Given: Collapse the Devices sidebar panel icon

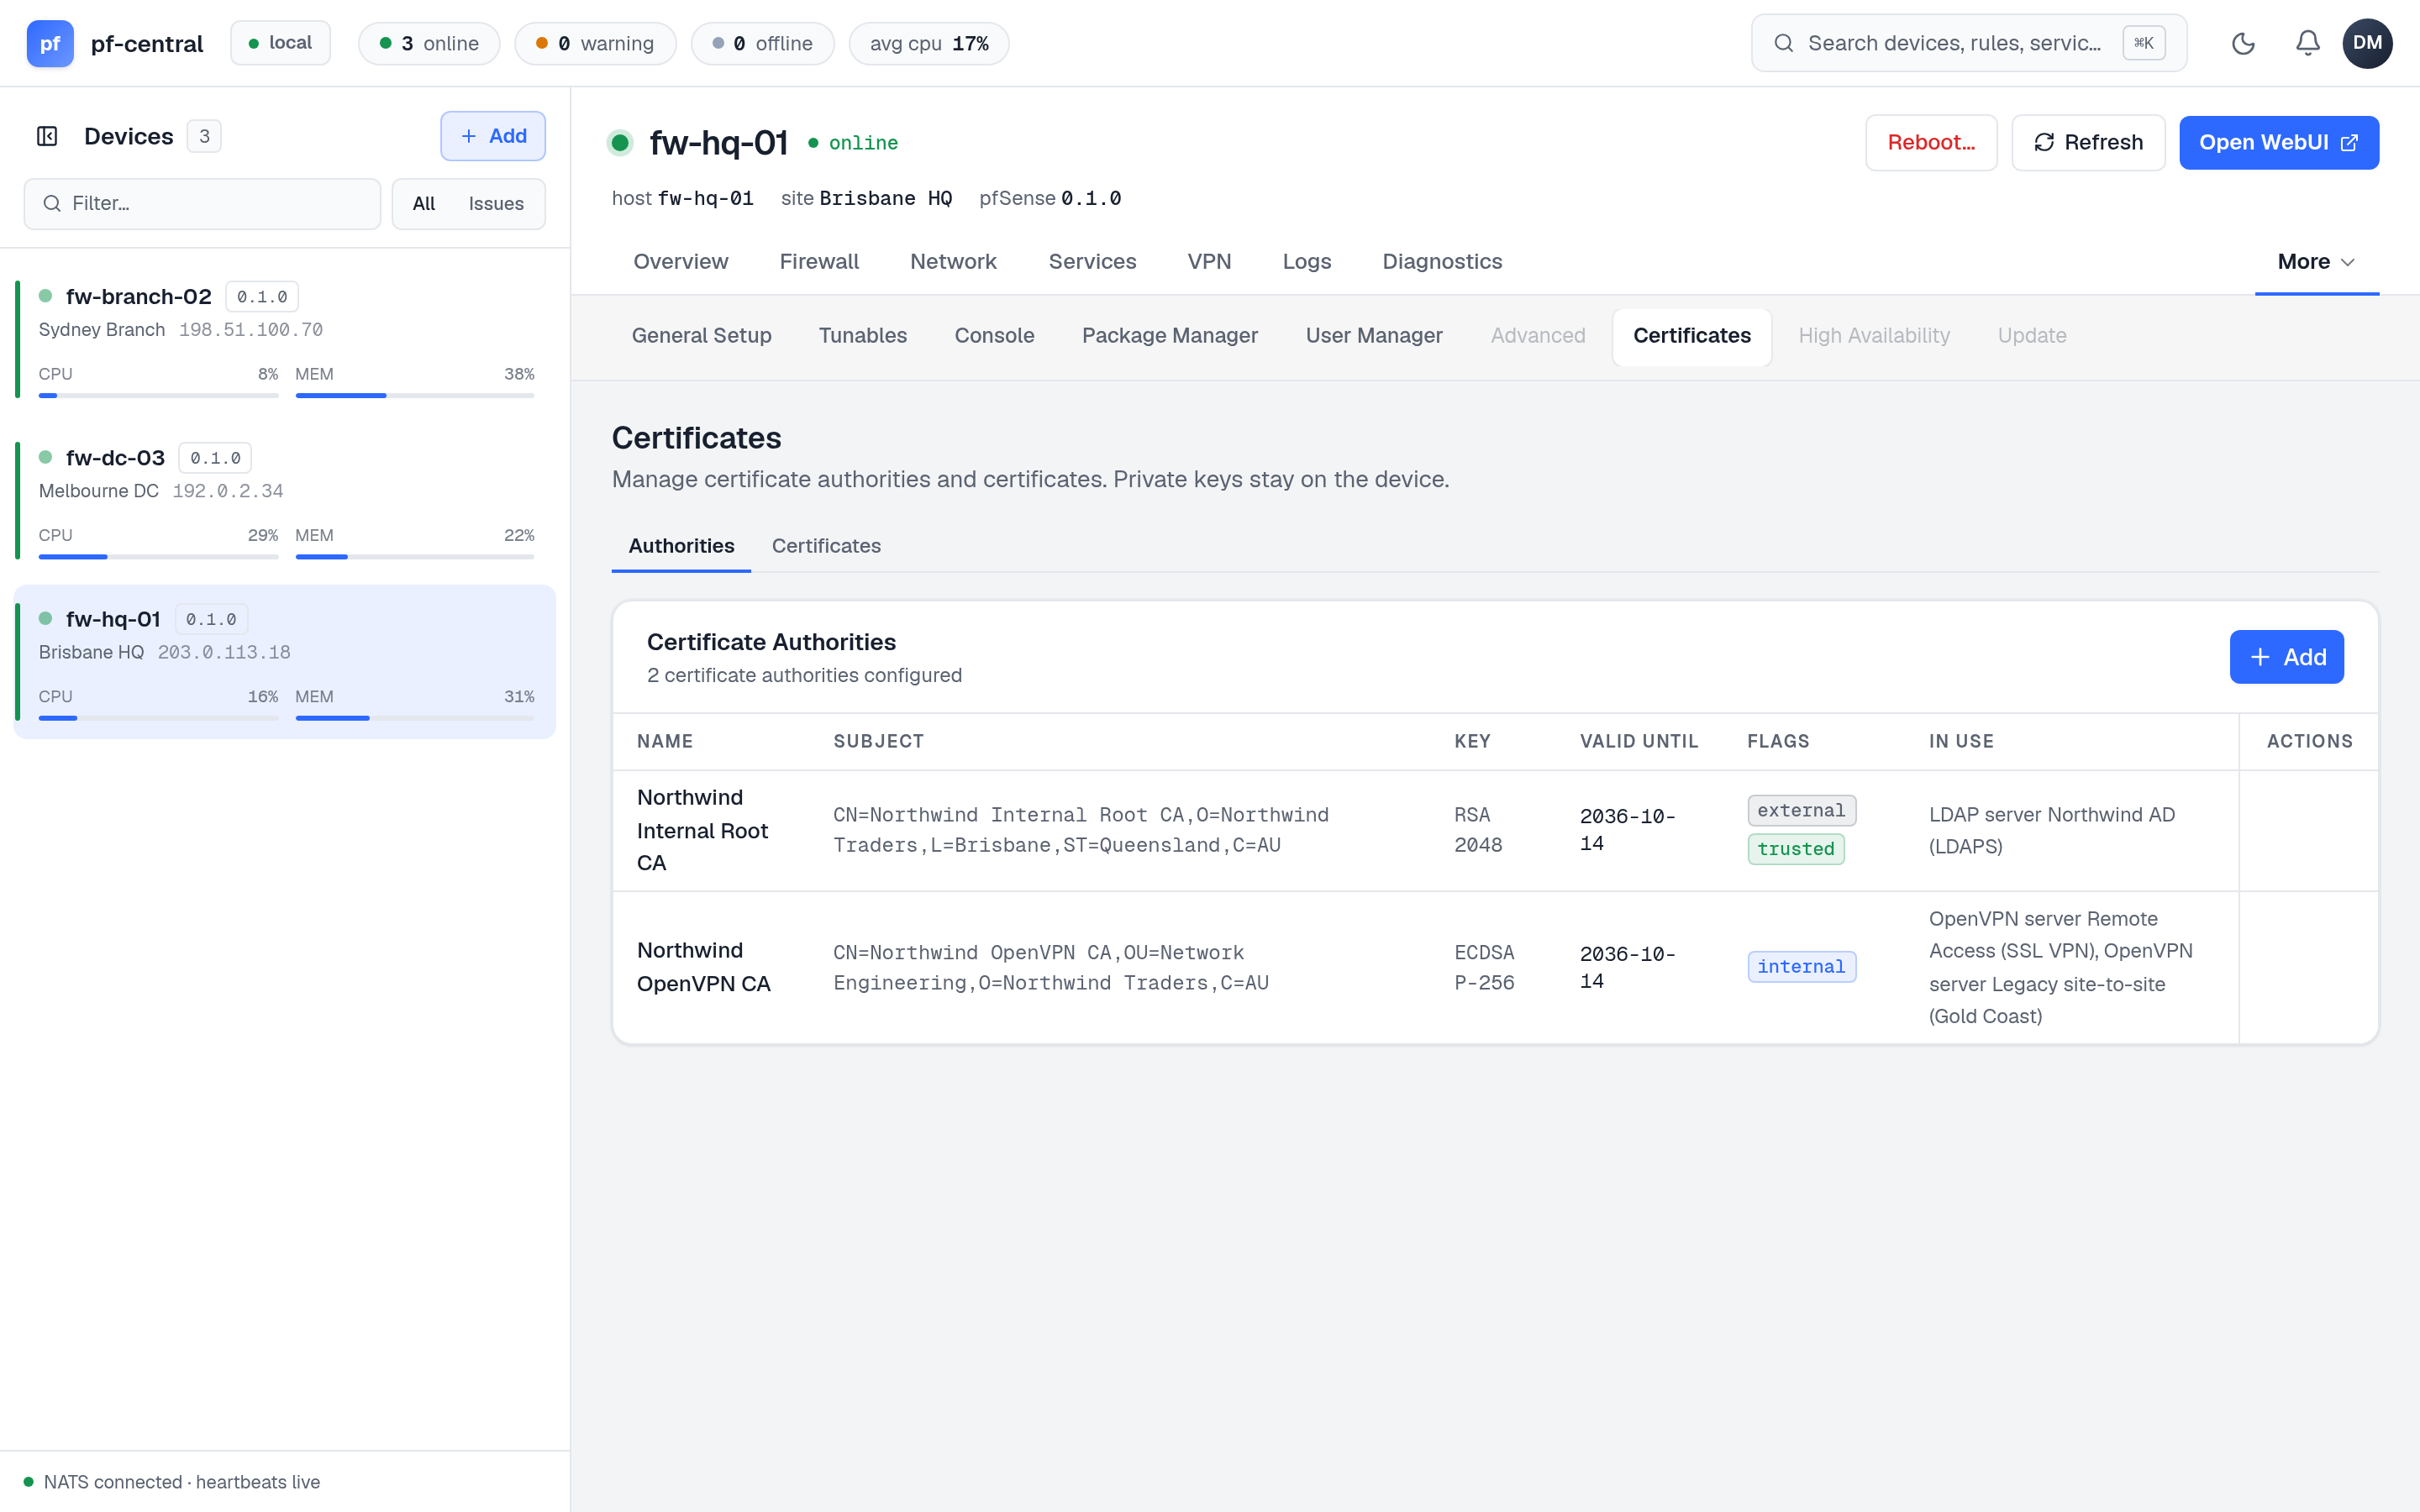Looking at the screenshot, I should coord(47,136).
